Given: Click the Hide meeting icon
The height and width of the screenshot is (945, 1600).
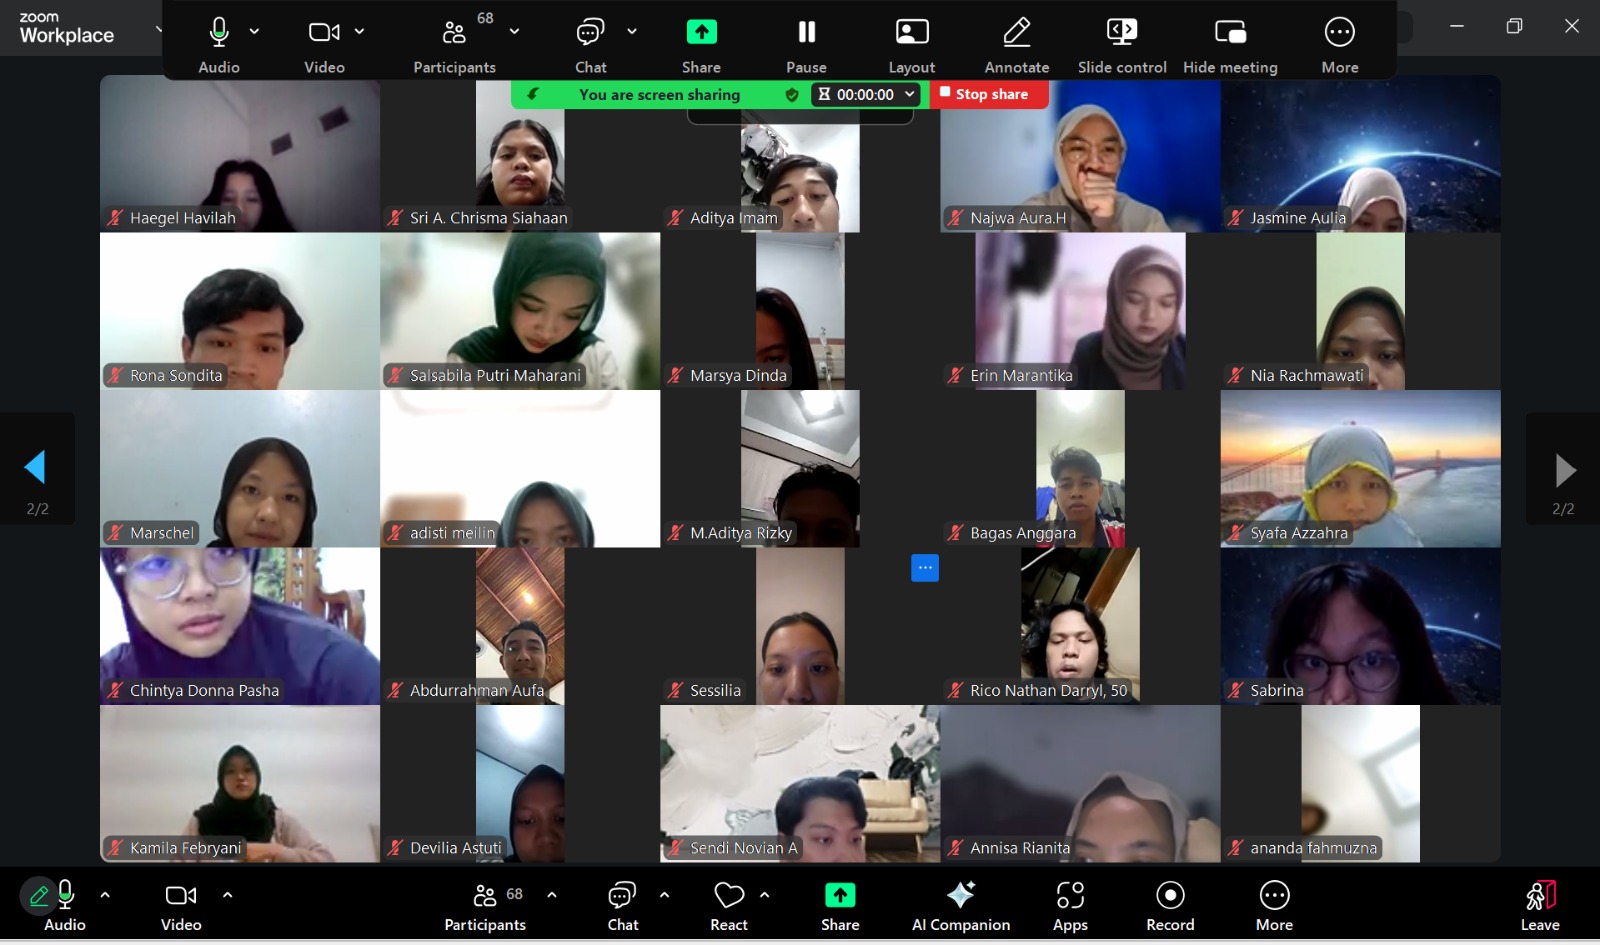Looking at the screenshot, I should 1229,34.
